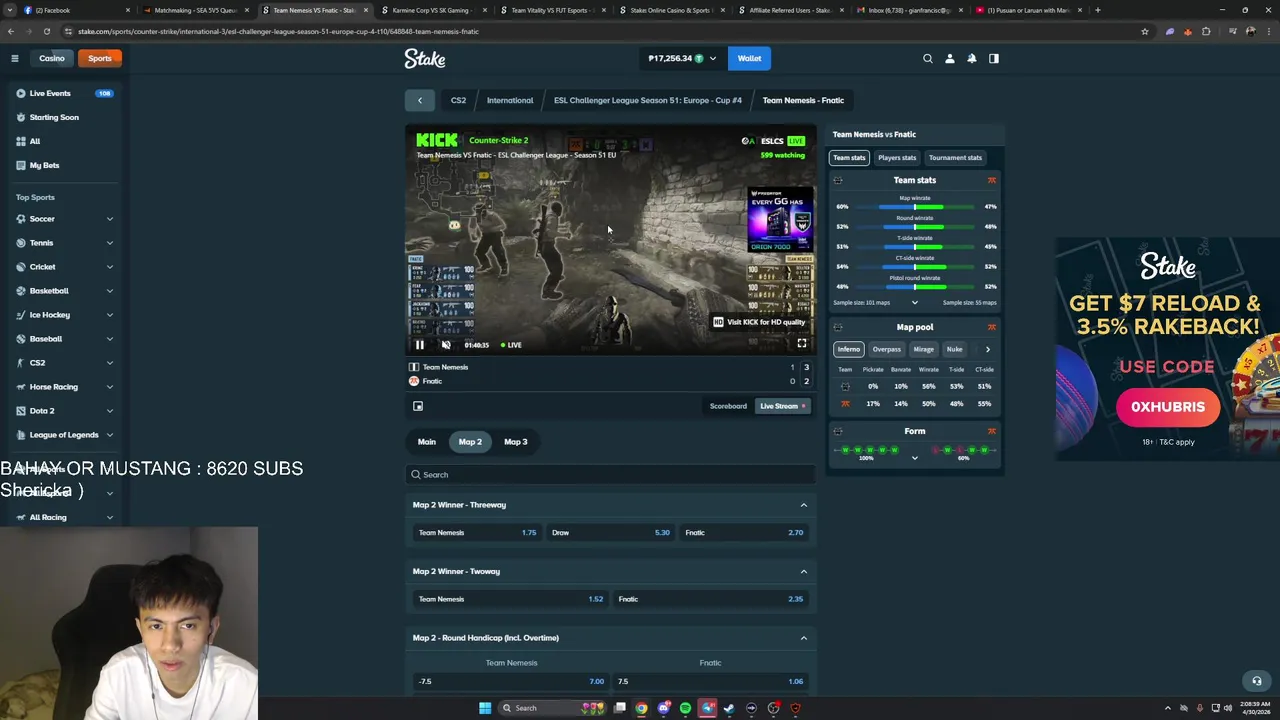Select the Main markets tab
1280x720 pixels.
tap(427, 442)
